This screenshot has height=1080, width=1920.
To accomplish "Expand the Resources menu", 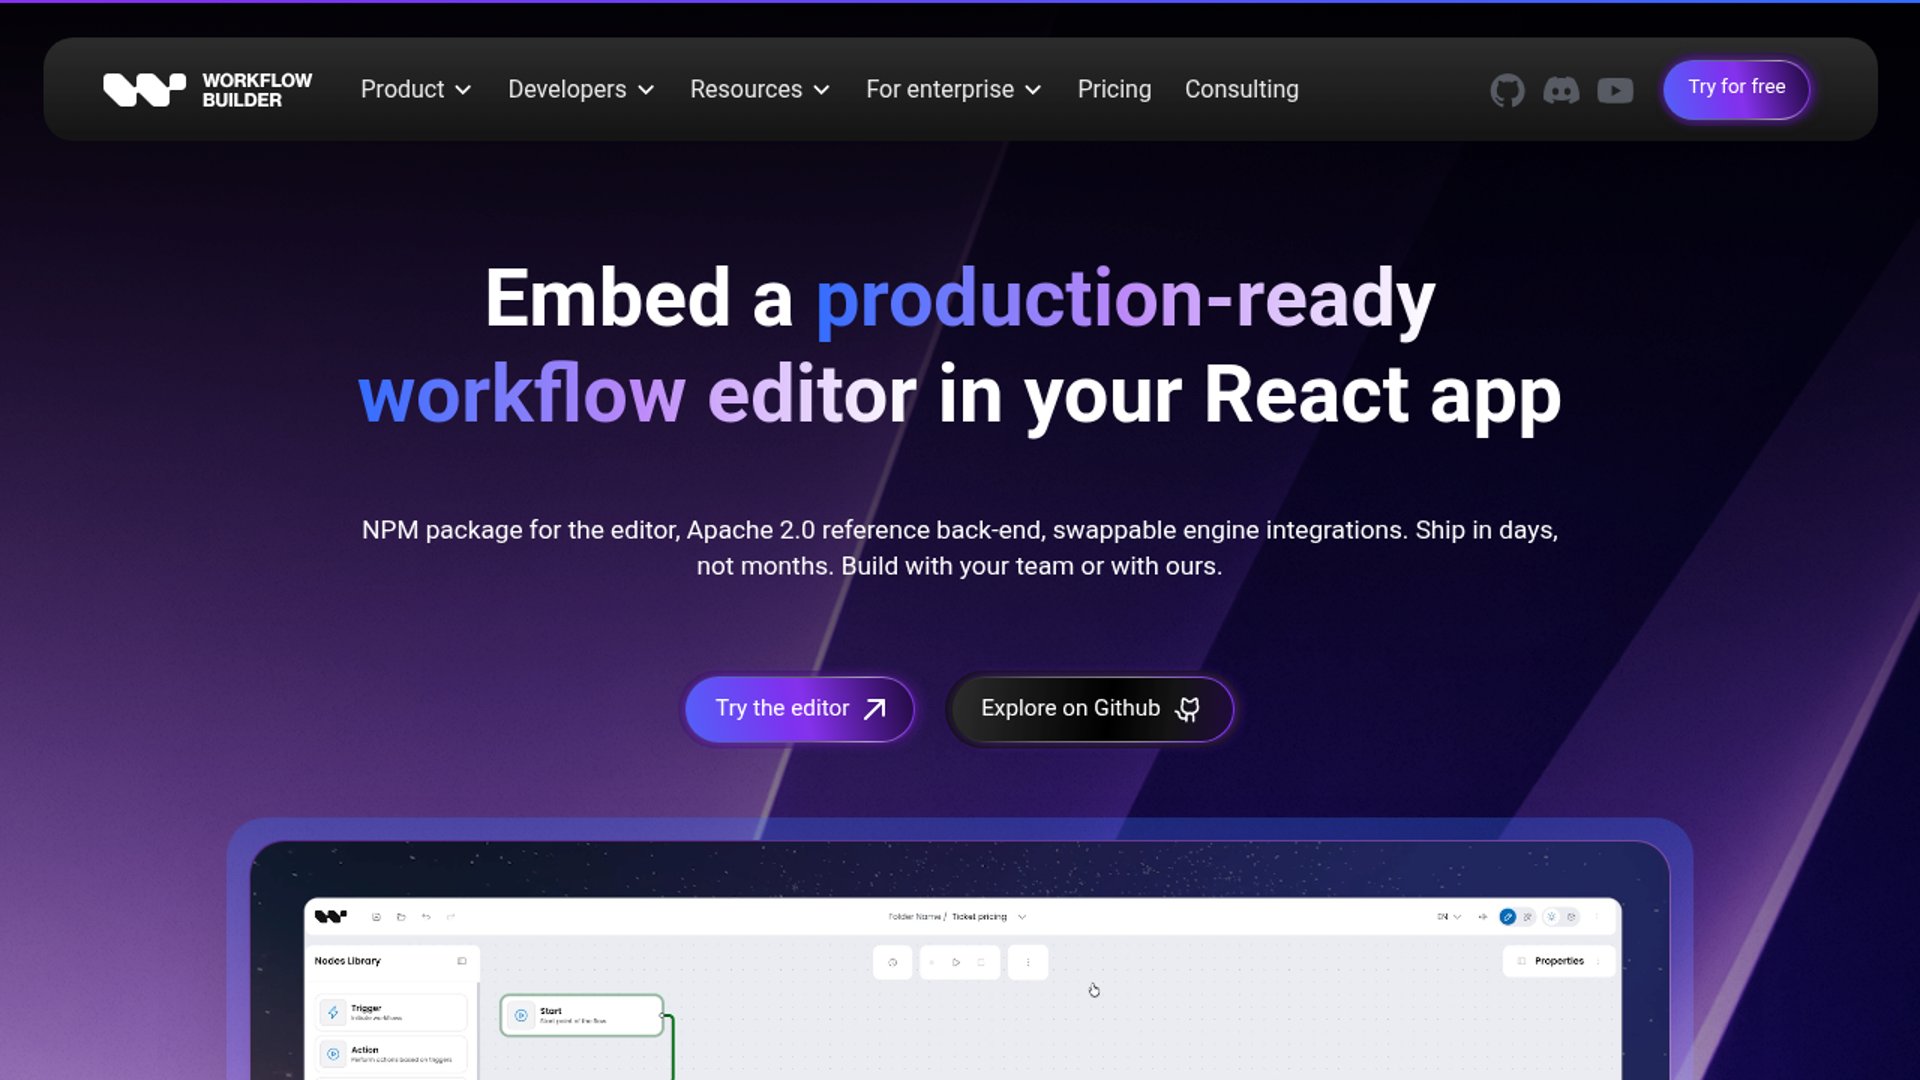I will point(760,89).
